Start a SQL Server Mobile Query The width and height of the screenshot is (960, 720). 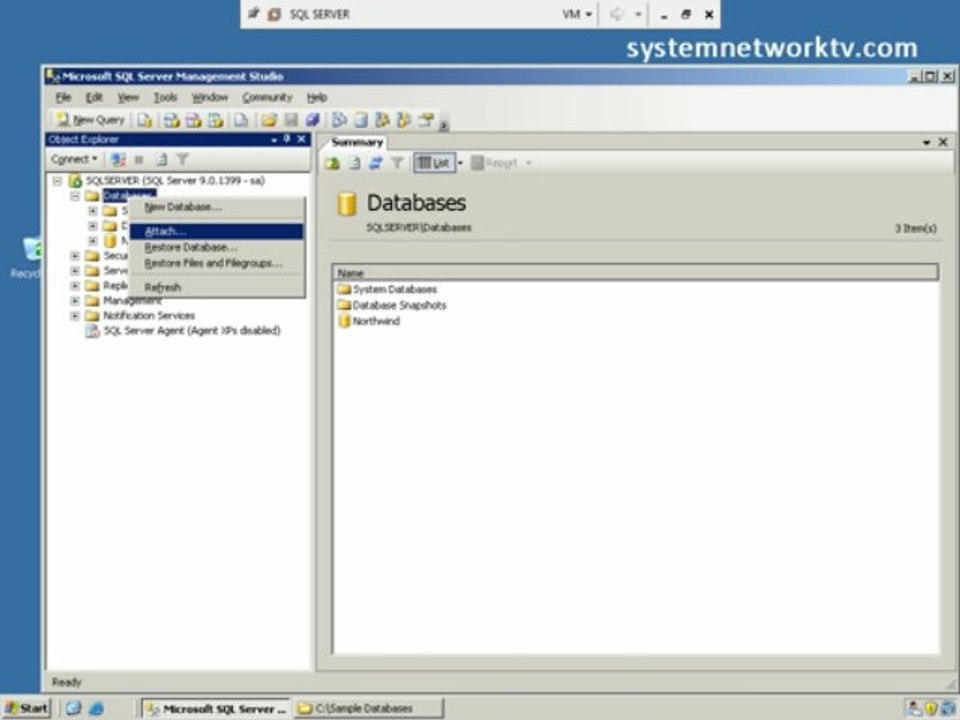pyautogui.click(x=241, y=120)
